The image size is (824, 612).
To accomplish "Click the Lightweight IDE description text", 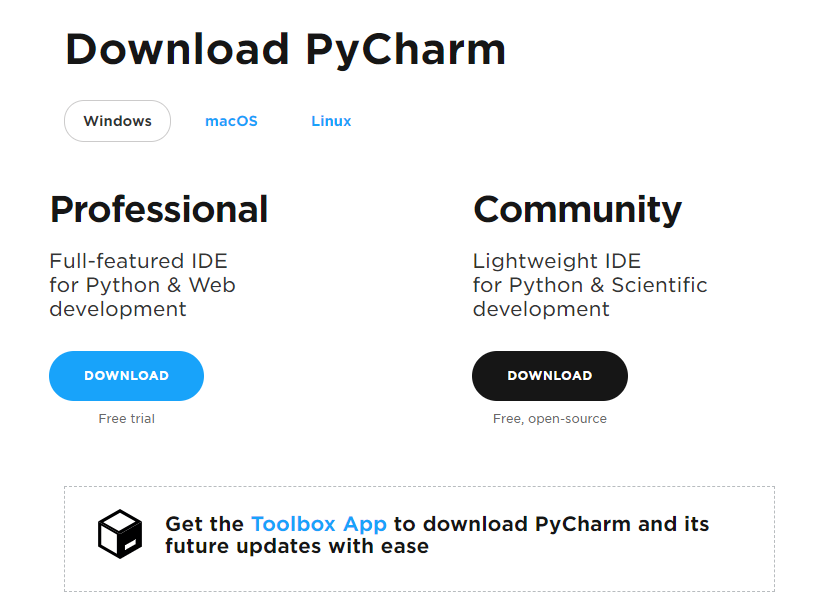I will (x=557, y=261).
